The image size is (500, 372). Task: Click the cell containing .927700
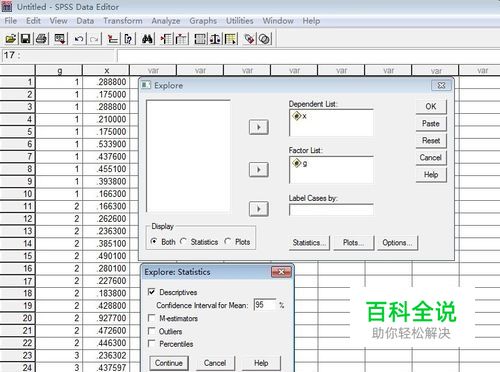tap(106, 318)
